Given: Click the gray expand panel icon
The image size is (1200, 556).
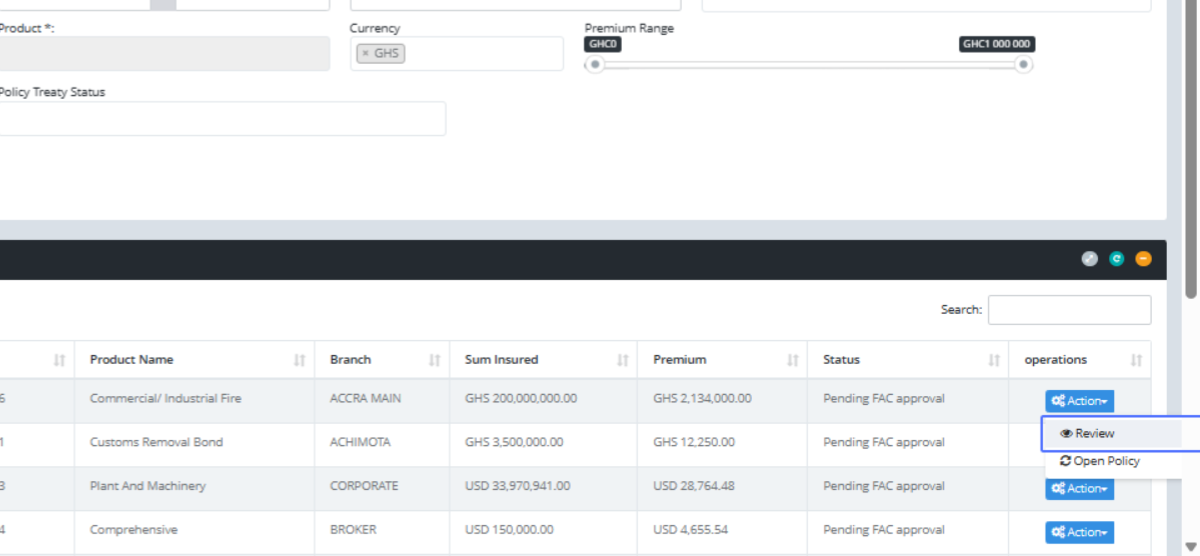Looking at the screenshot, I should [x=1090, y=259].
